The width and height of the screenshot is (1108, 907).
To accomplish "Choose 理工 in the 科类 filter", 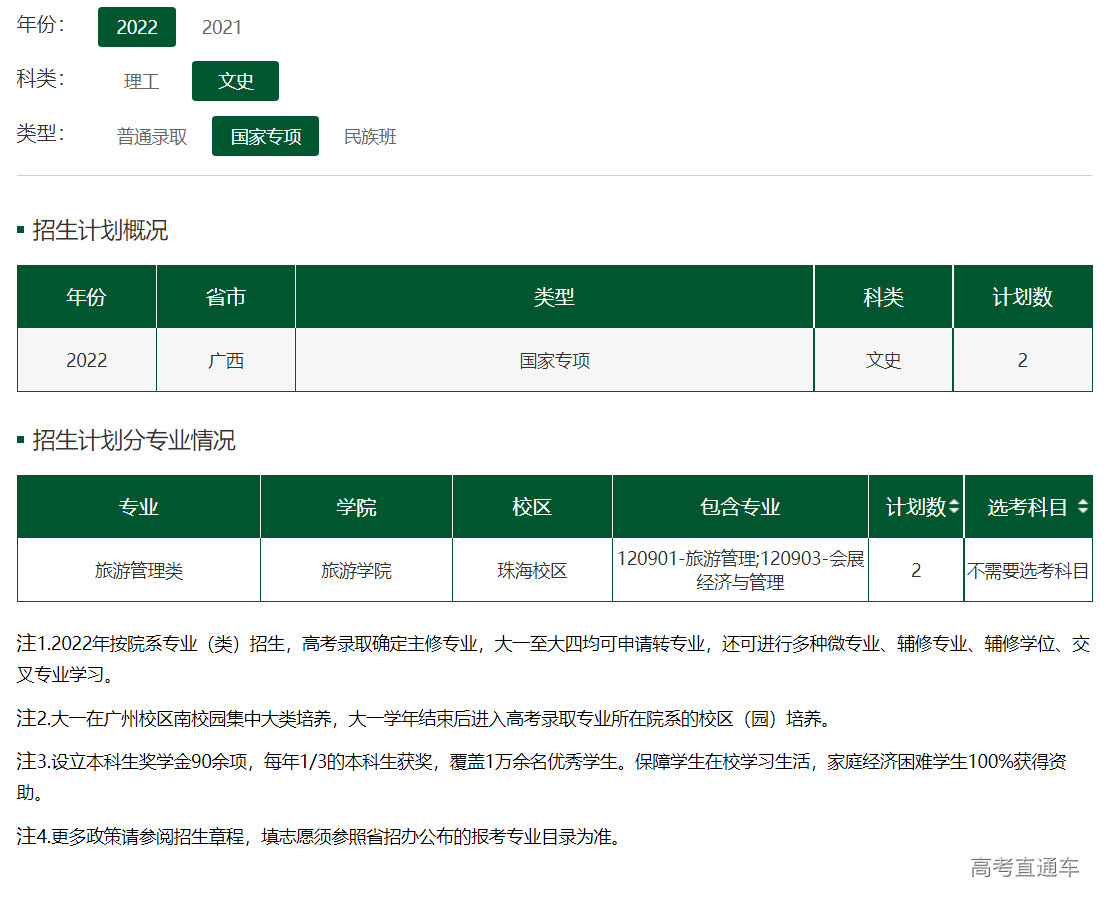I will (x=141, y=81).
